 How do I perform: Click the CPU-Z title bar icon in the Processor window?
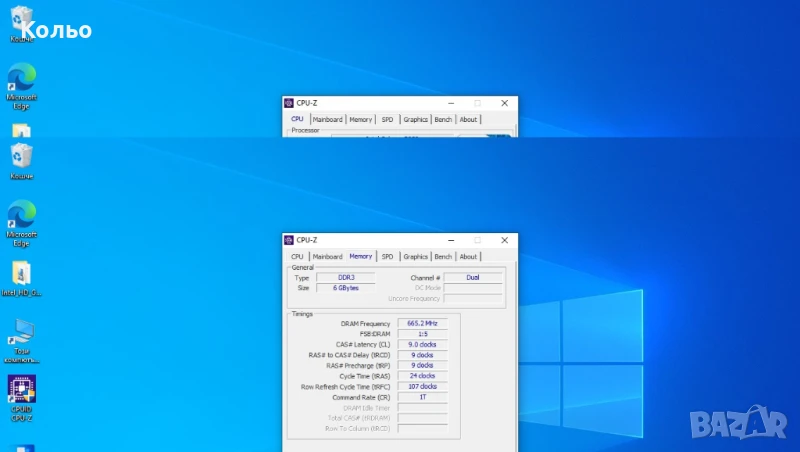[x=289, y=103]
